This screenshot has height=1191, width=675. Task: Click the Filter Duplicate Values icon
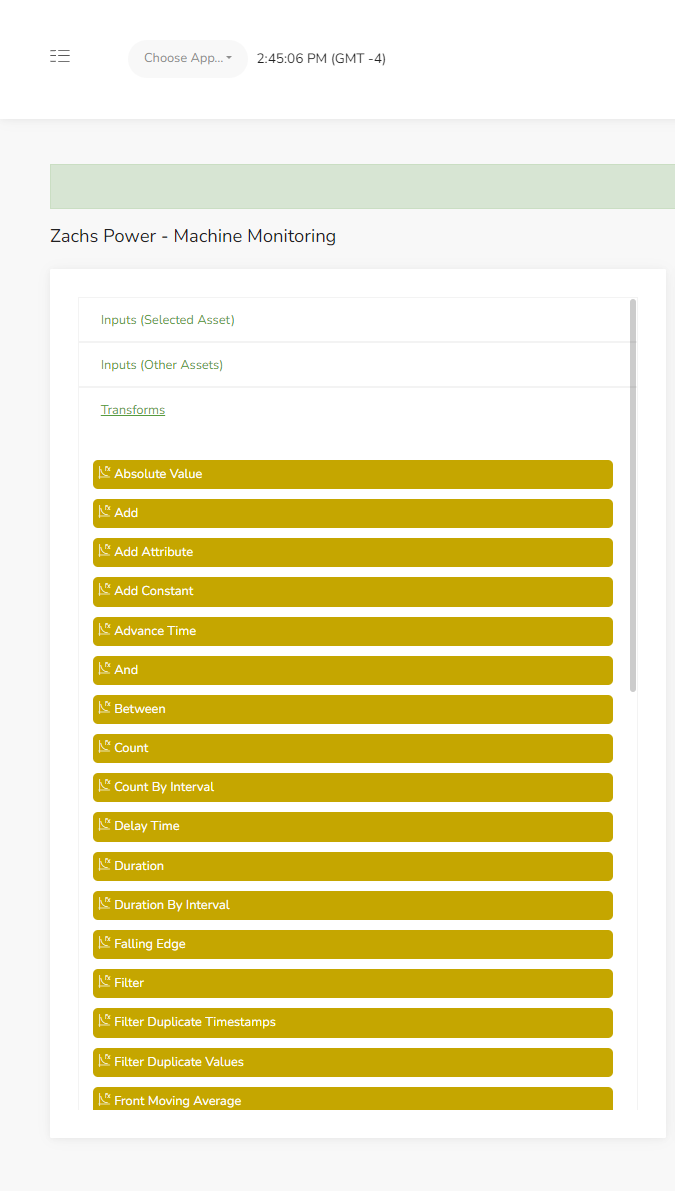point(105,1061)
